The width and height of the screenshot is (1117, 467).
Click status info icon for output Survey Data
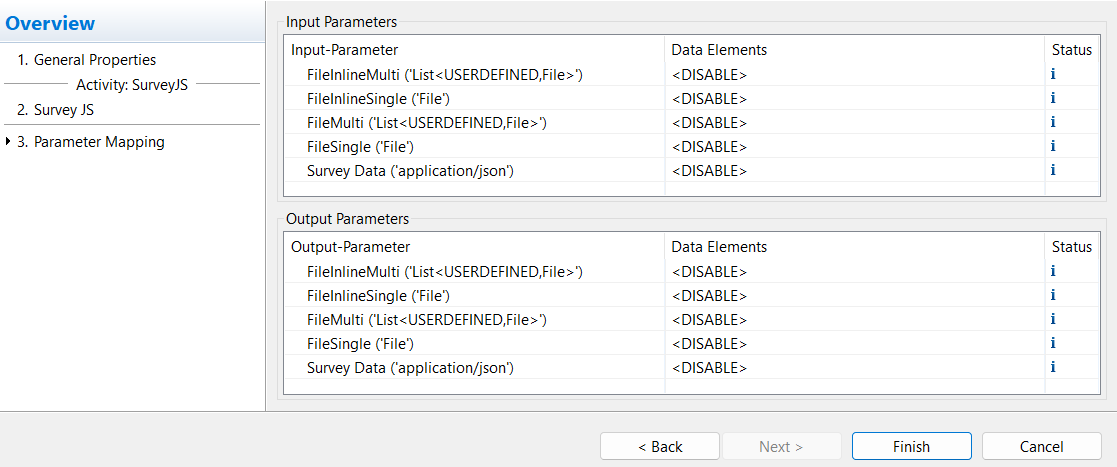click(x=1053, y=367)
